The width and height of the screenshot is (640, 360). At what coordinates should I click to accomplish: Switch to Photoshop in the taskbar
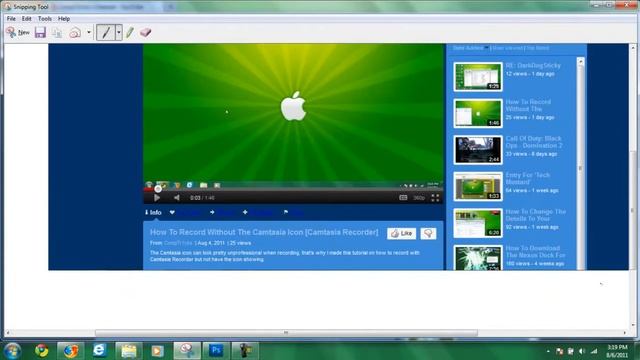[x=216, y=351]
